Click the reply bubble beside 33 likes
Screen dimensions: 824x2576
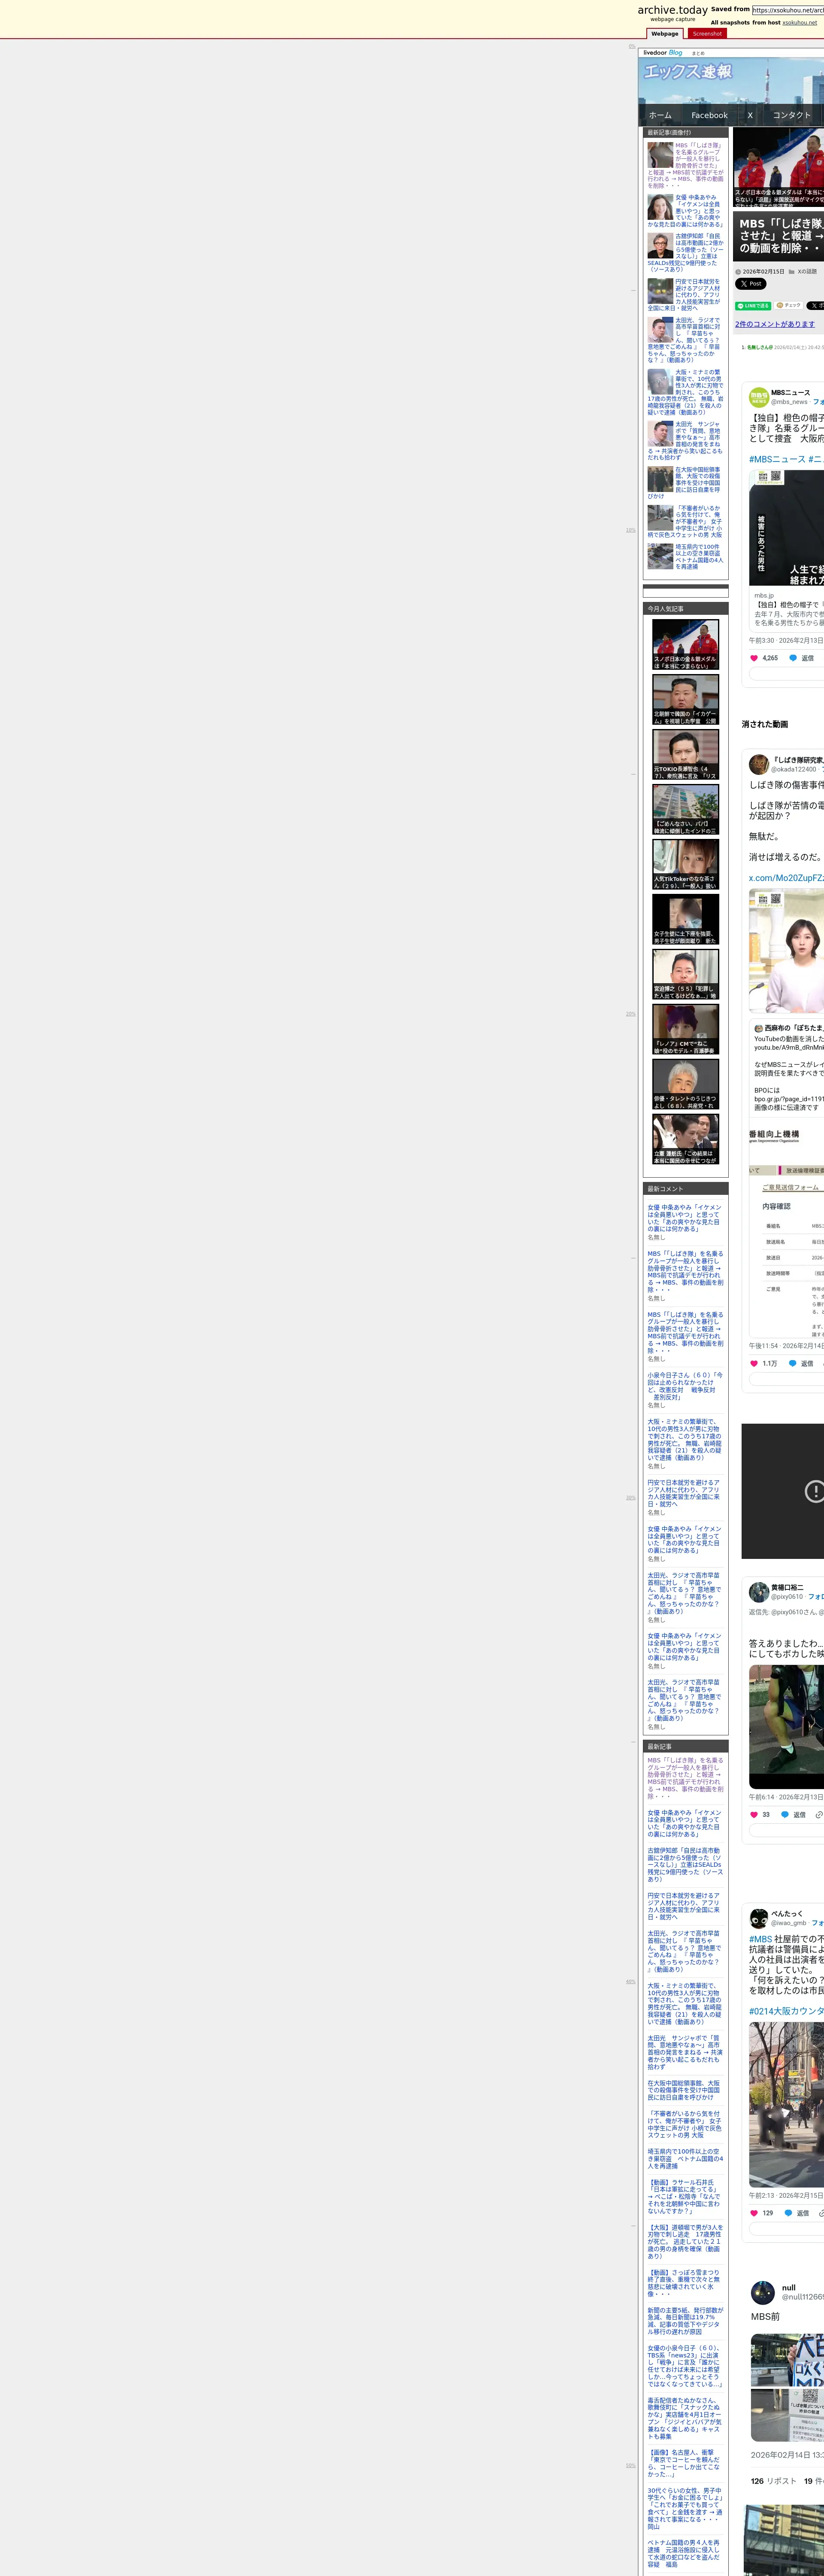click(x=785, y=1814)
